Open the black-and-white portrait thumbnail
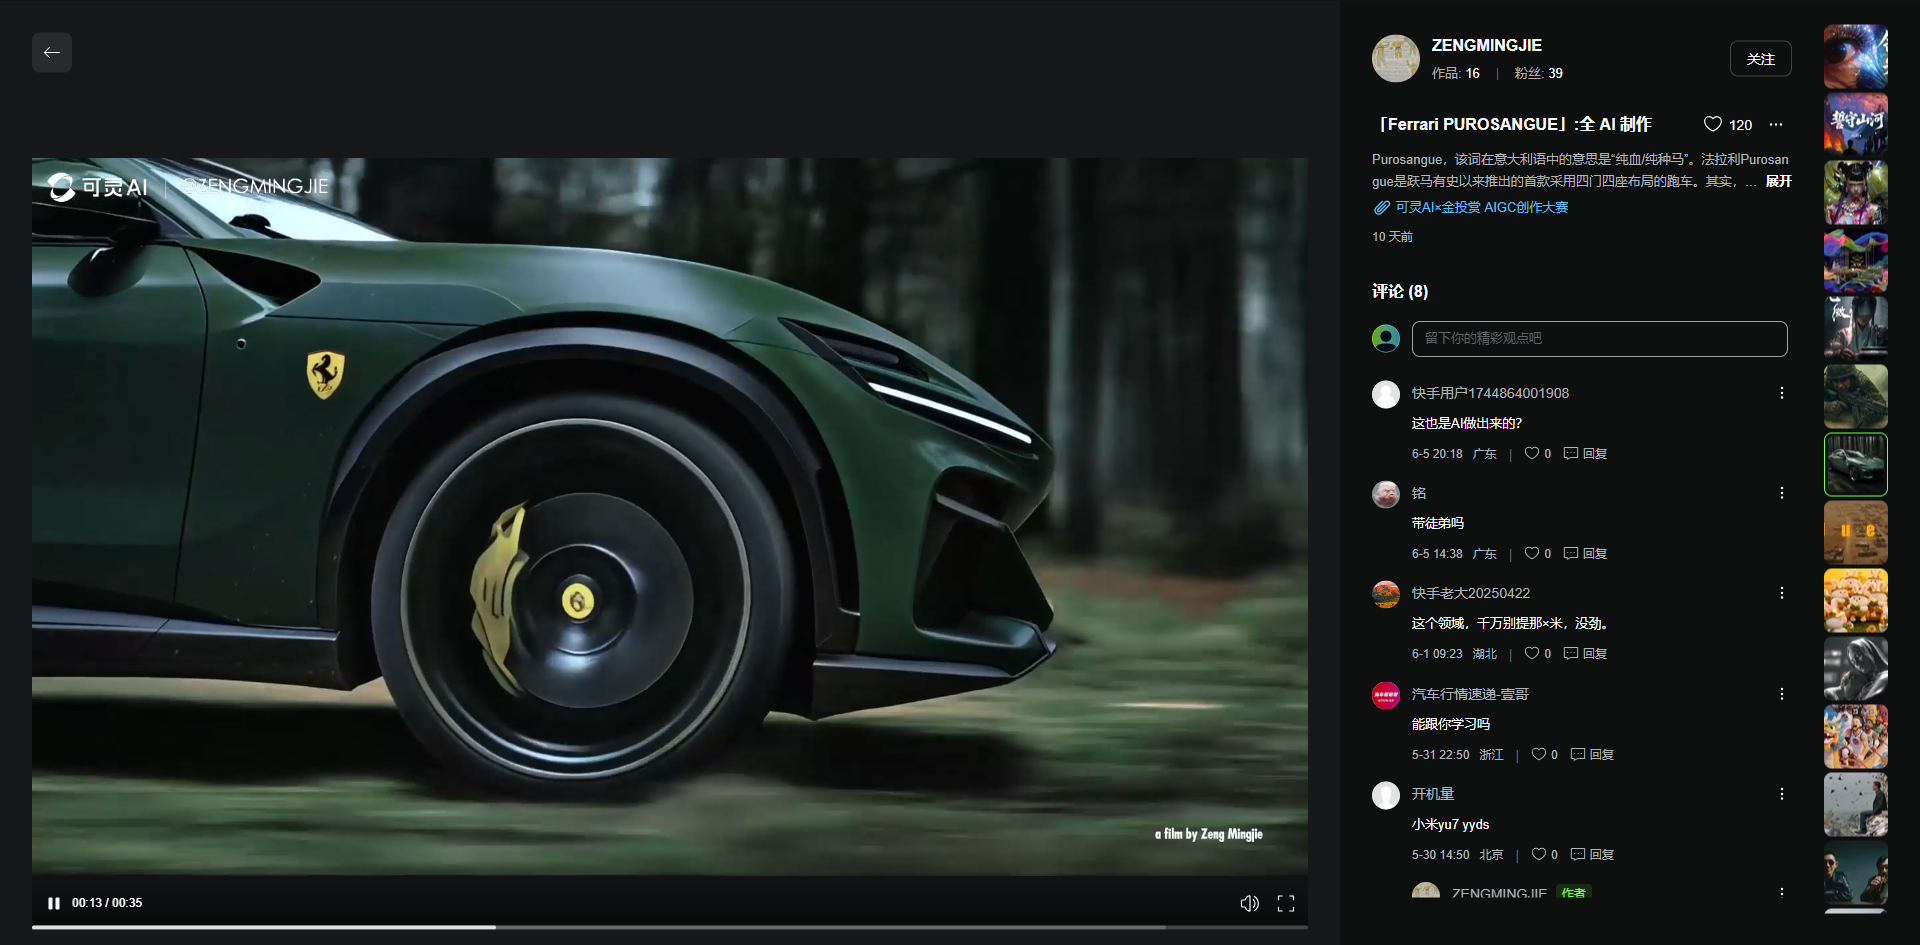Screen dimensions: 1920x945 [x=1856, y=669]
